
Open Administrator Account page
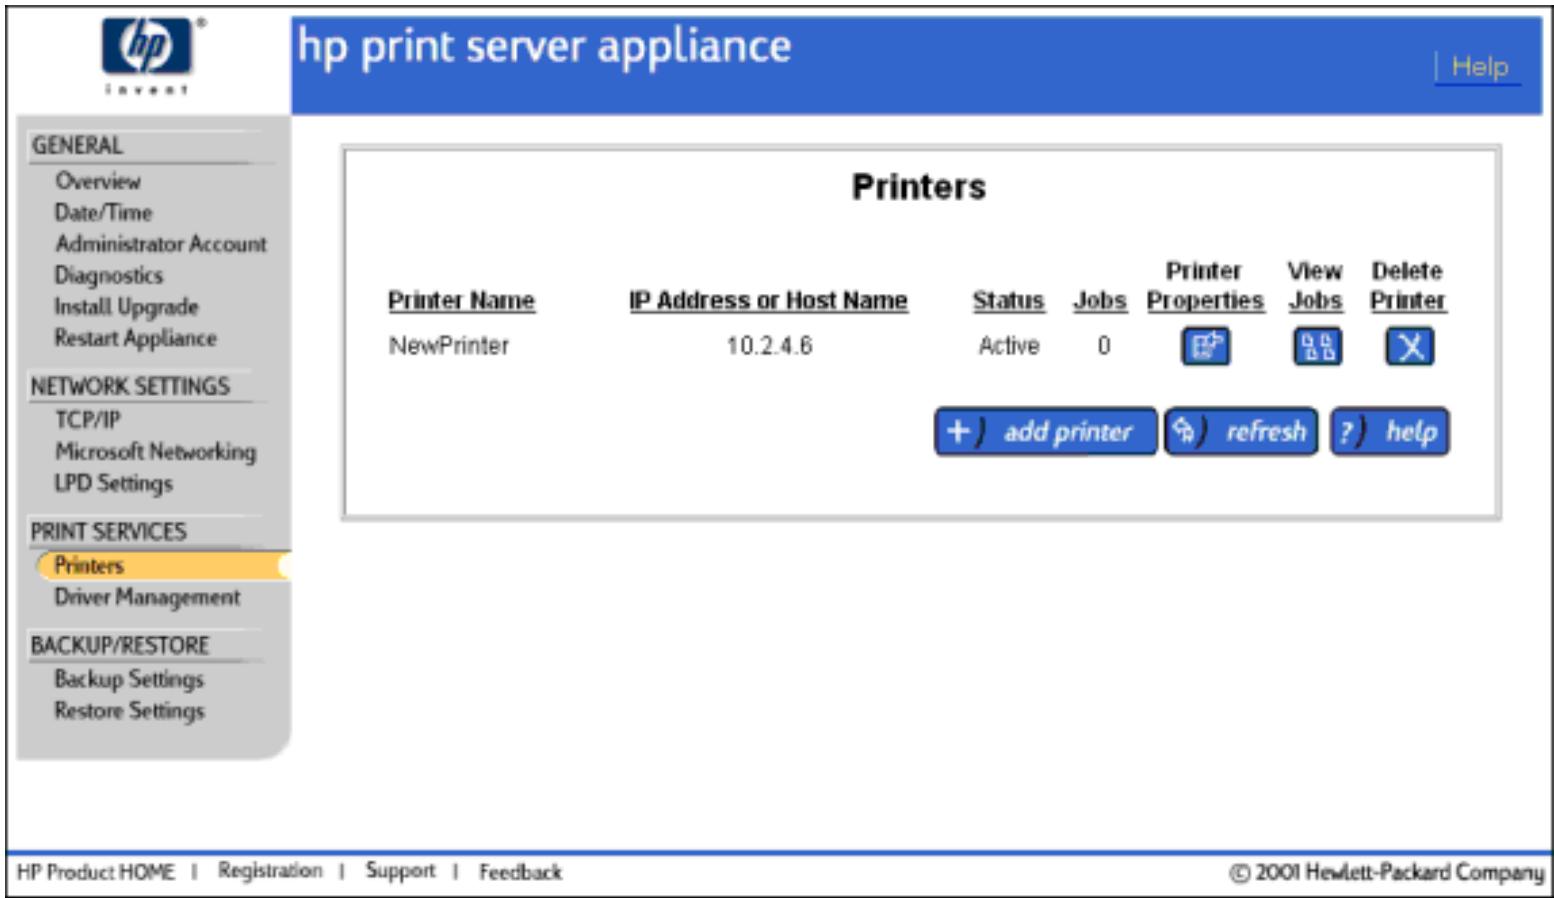[161, 244]
